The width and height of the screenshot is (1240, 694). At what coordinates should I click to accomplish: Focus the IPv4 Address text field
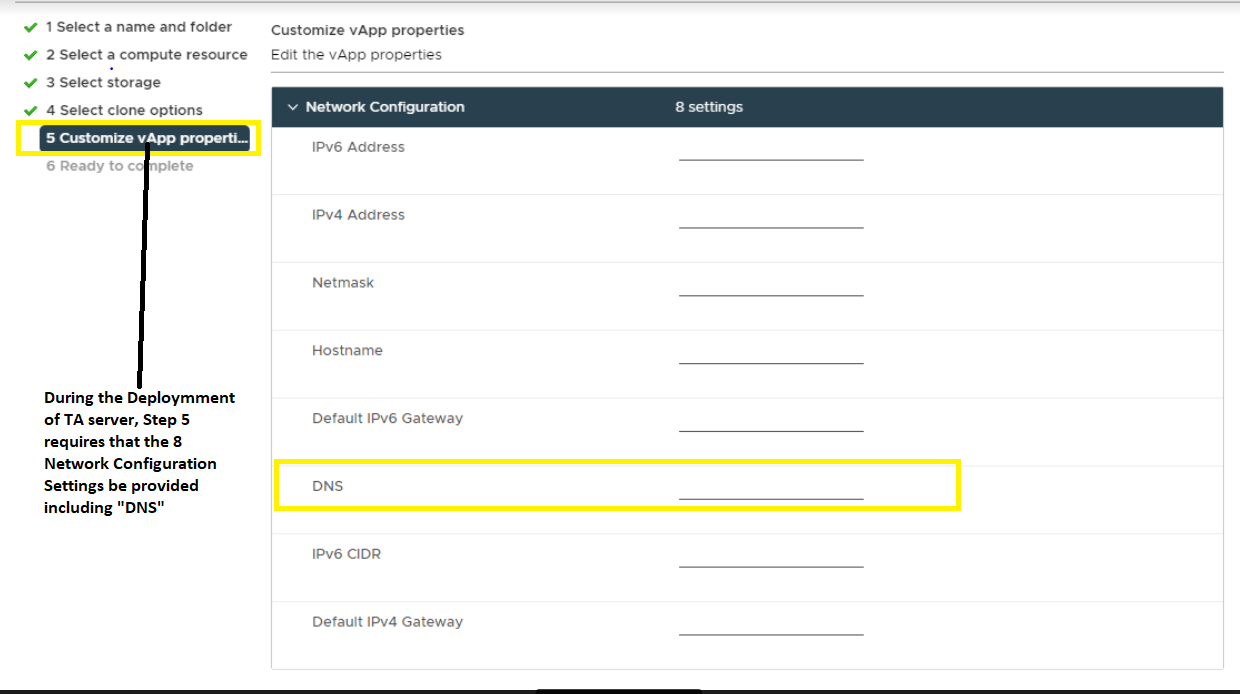[x=770, y=218]
